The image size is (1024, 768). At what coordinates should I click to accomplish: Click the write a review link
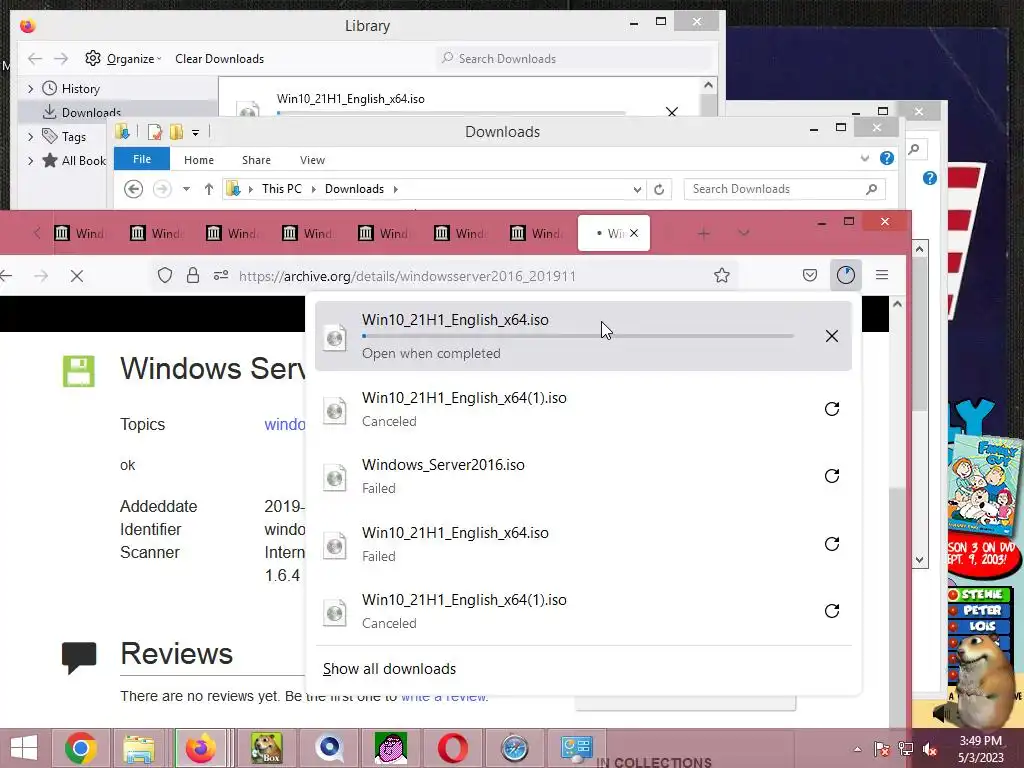(444, 697)
